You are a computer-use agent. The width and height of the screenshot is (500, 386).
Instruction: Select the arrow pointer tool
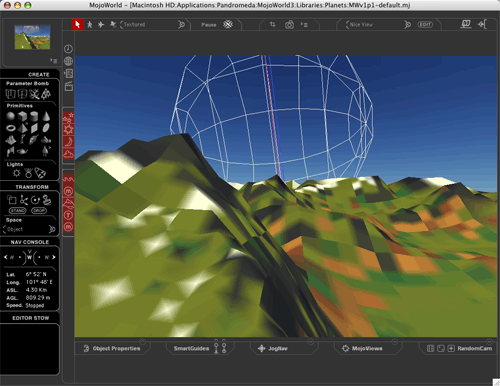(x=78, y=24)
